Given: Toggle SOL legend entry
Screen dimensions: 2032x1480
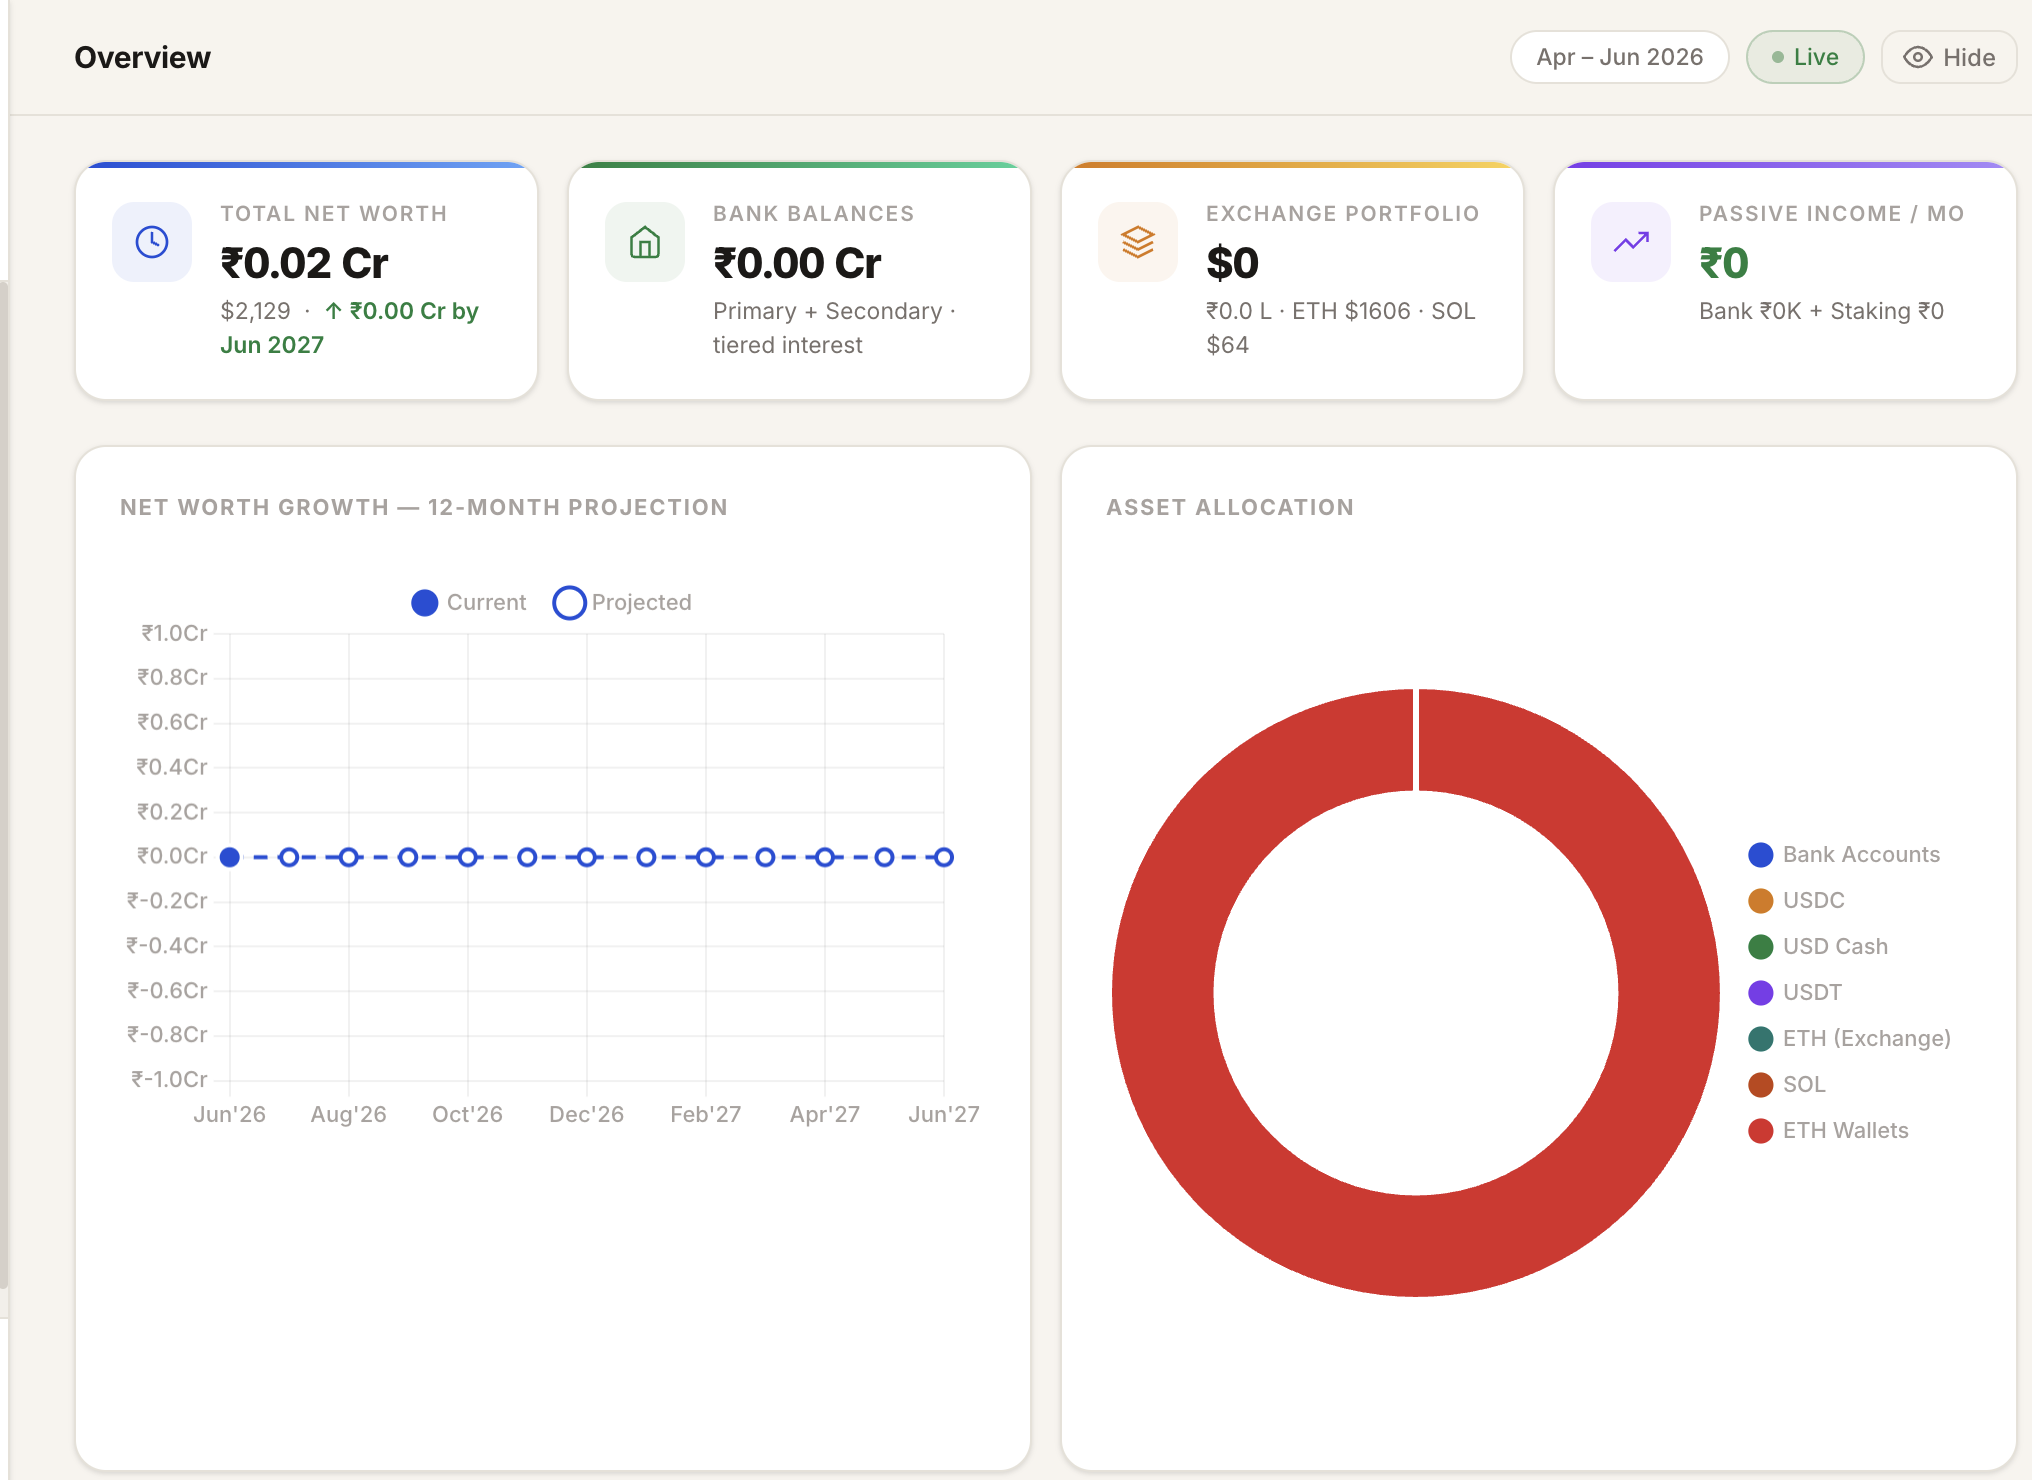Looking at the screenshot, I should click(x=1787, y=1084).
